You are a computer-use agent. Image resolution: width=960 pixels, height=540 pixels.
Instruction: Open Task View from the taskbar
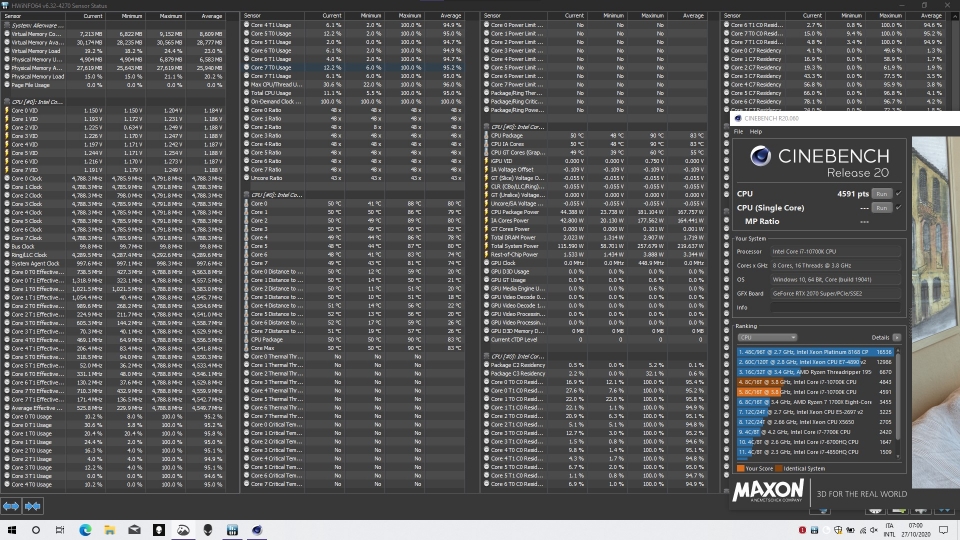point(60,530)
